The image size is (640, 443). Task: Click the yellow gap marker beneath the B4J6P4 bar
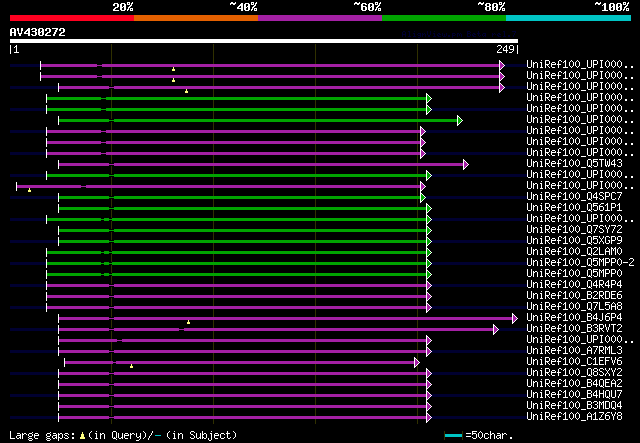click(188, 322)
